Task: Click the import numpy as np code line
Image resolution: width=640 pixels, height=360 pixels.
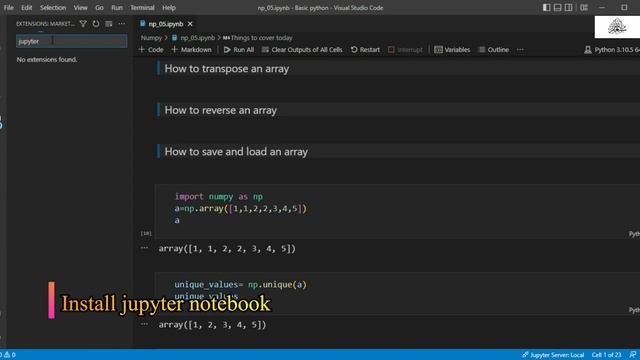Action: click(x=219, y=197)
